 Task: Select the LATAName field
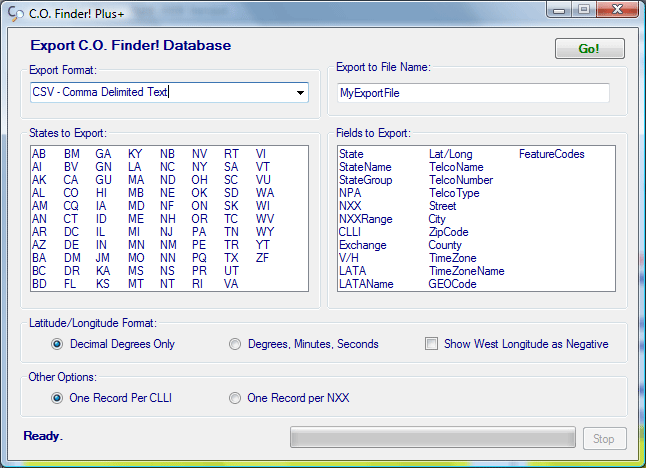[366, 284]
